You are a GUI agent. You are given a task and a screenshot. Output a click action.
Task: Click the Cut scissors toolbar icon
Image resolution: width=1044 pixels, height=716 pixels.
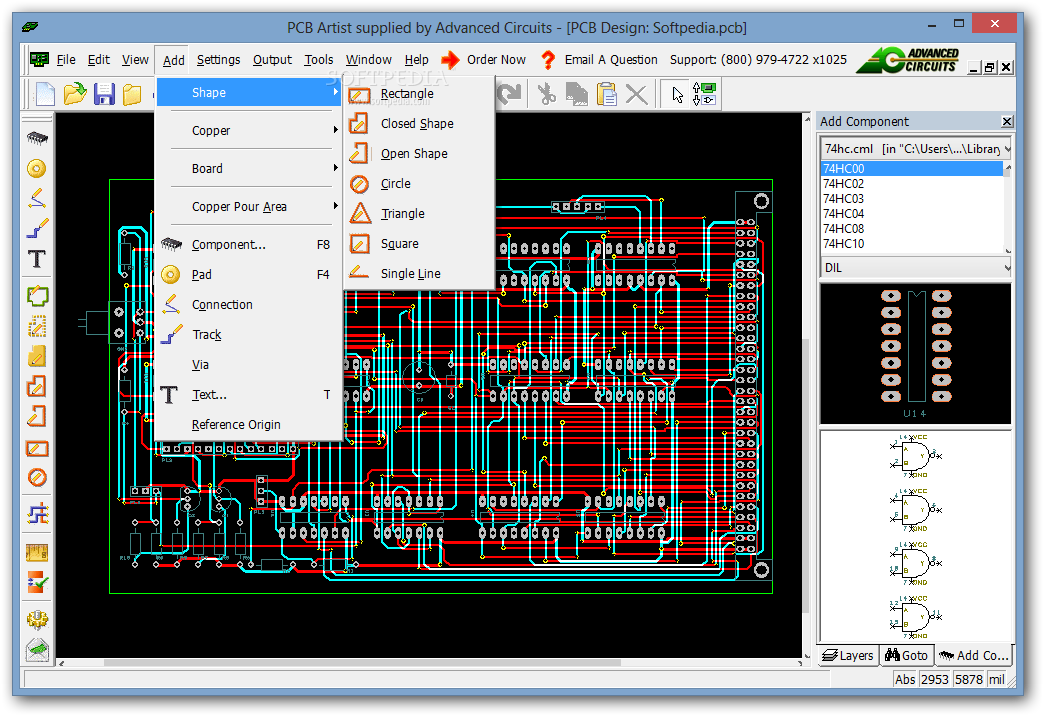pos(547,94)
